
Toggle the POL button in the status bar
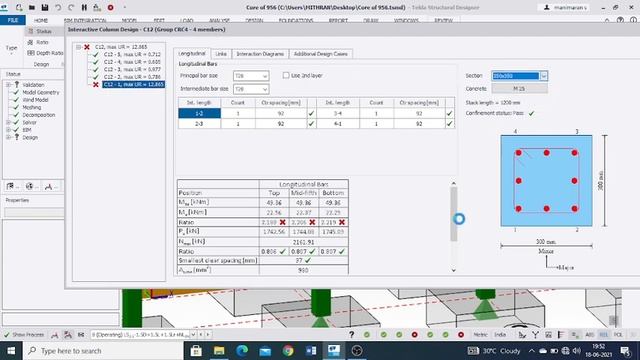click(x=618, y=335)
